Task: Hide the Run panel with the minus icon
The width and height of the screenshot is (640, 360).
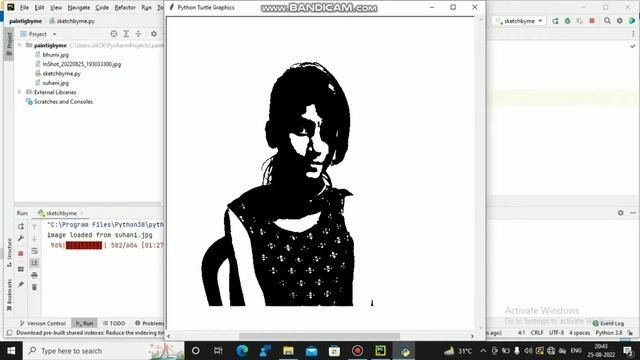Action: click(633, 213)
